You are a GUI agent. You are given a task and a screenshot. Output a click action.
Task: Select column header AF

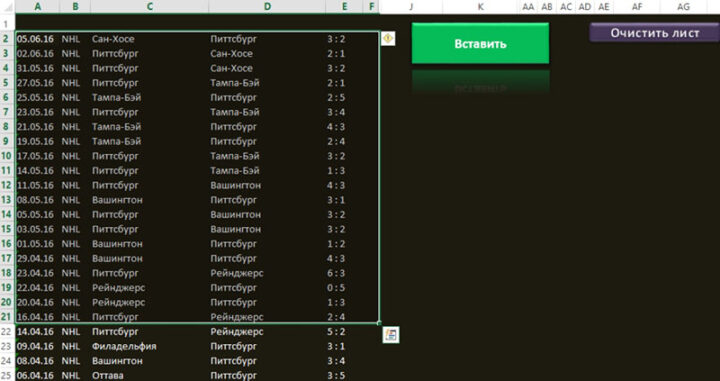[x=637, y=6]
